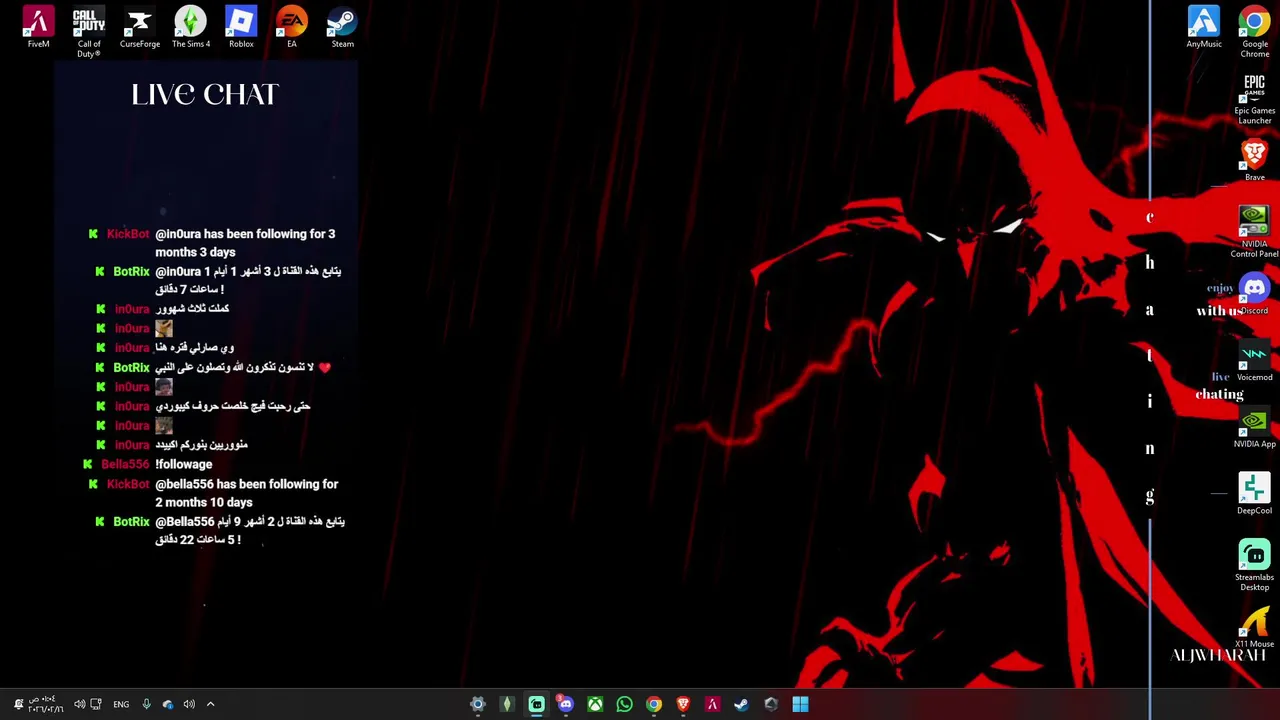Click the microphone tray icon
This screenshot has width=1280, height=720.
(x=146, y=704)
